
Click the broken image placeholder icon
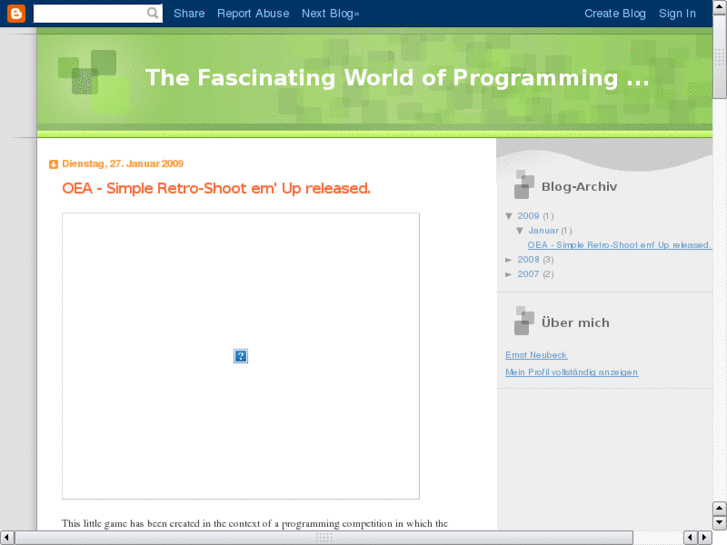241,356
